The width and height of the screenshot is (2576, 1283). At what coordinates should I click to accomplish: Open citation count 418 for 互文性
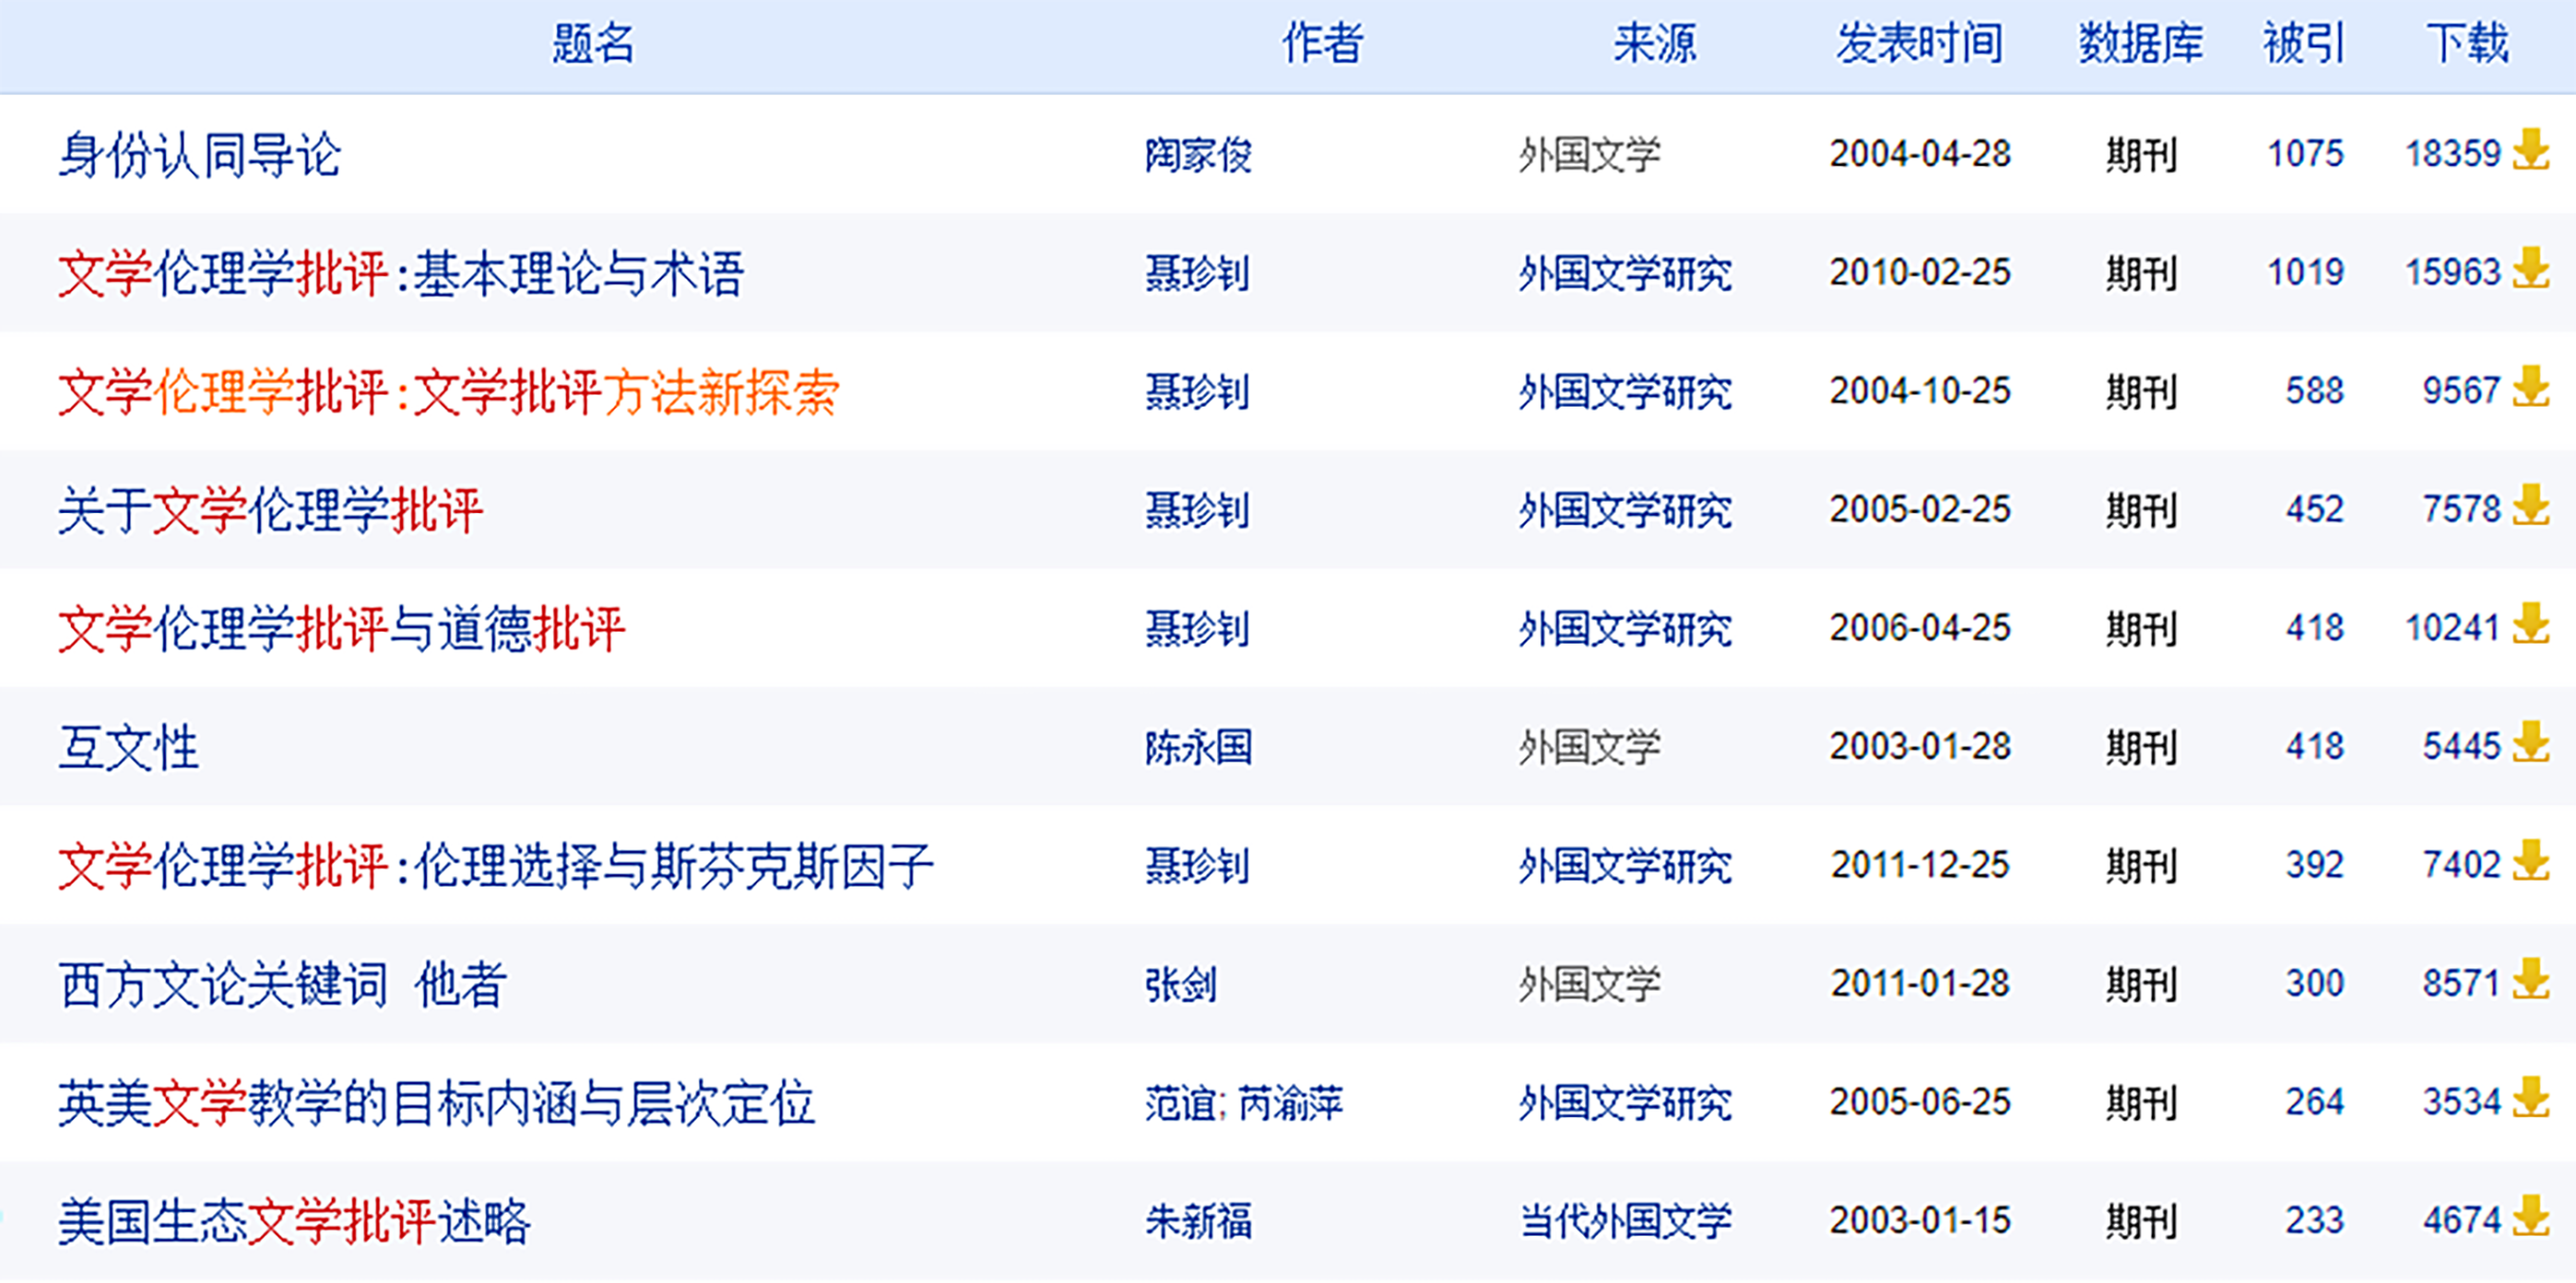[x=2314, y=746]
